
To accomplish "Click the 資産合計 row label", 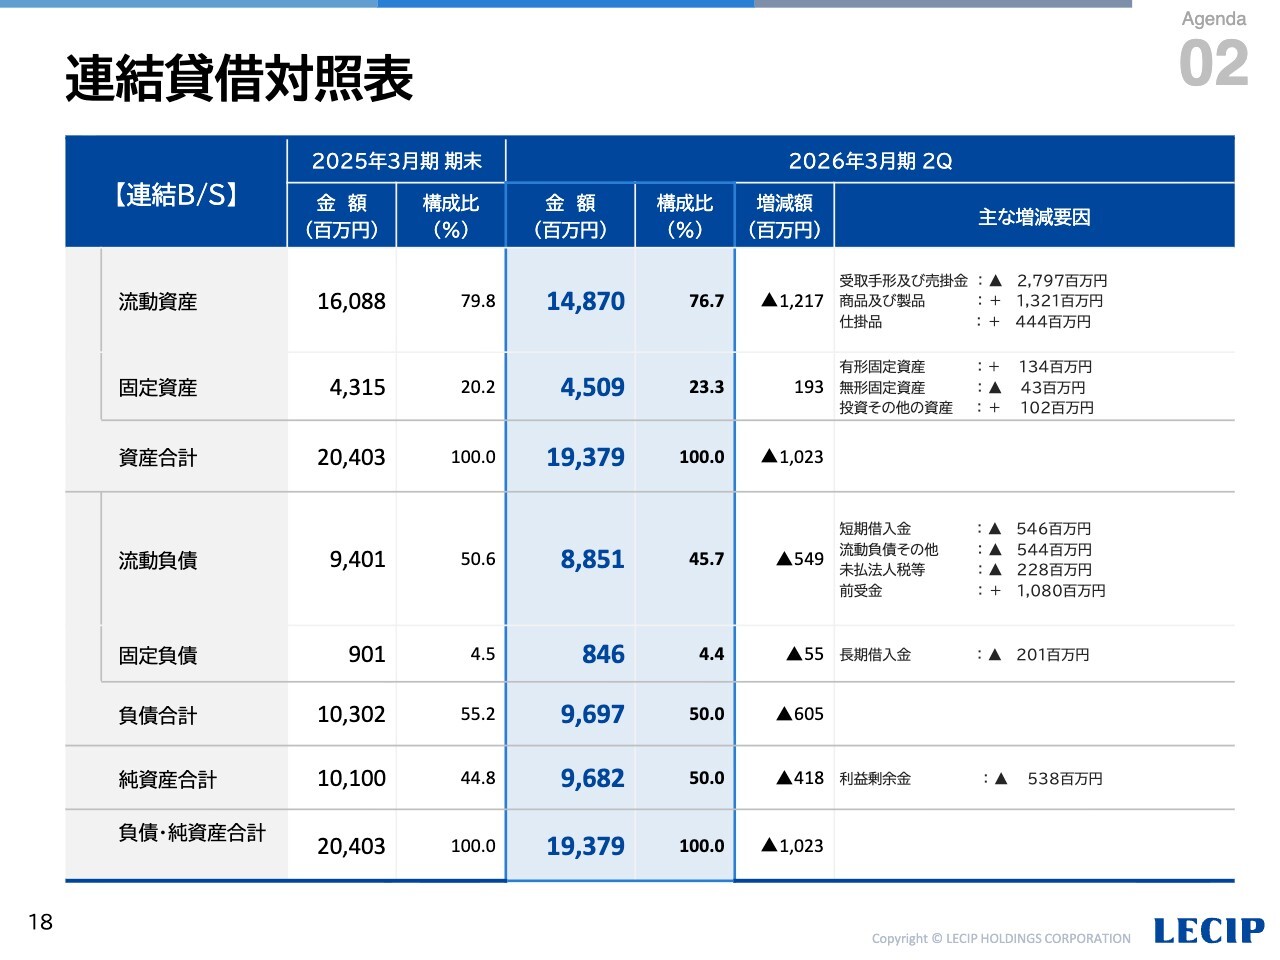I will 158,458.
